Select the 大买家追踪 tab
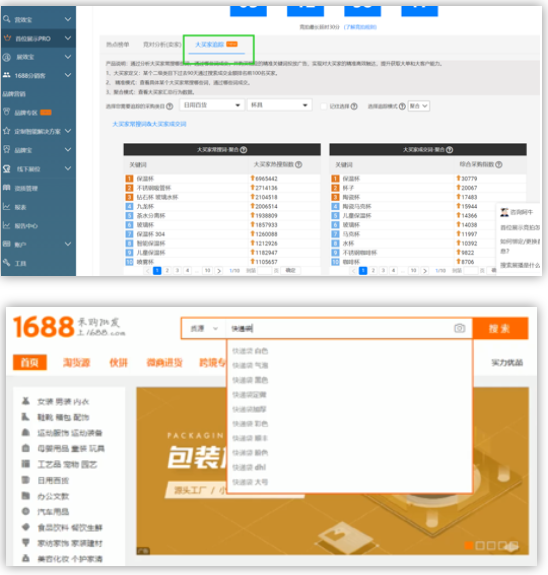Image resolution: width=548 pixels, height=575 pixels. pyautogui.click(x=216, y=44)
